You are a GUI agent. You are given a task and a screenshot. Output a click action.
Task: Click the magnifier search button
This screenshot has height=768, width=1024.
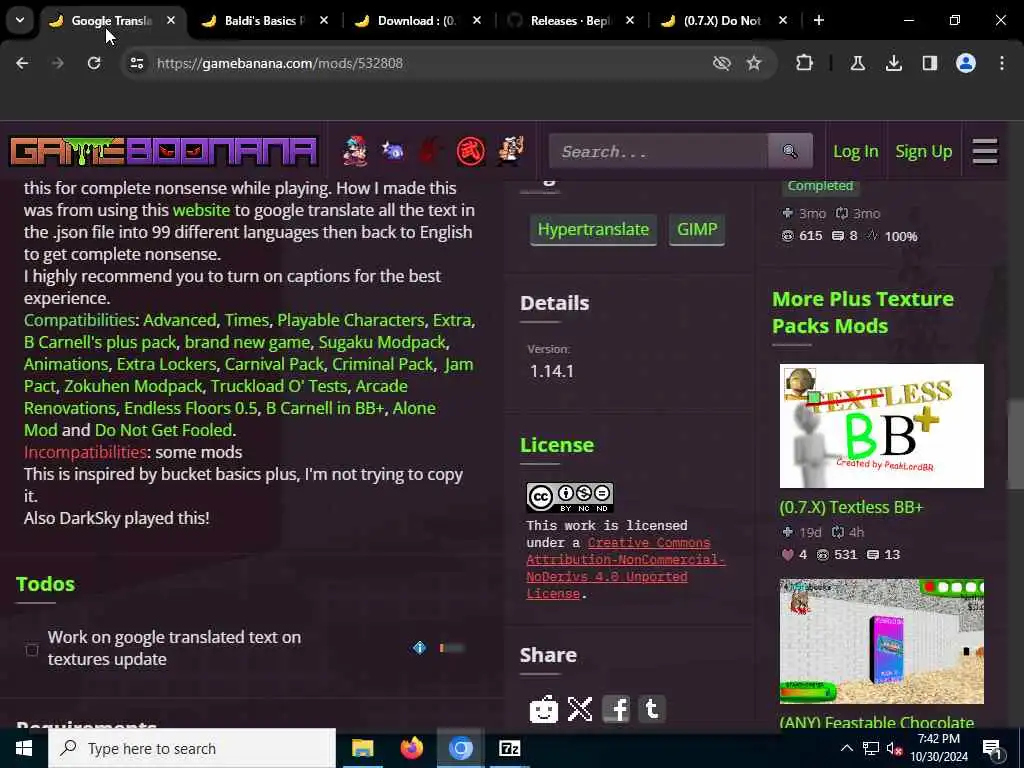pyautogui.click(x=790, y=152)
